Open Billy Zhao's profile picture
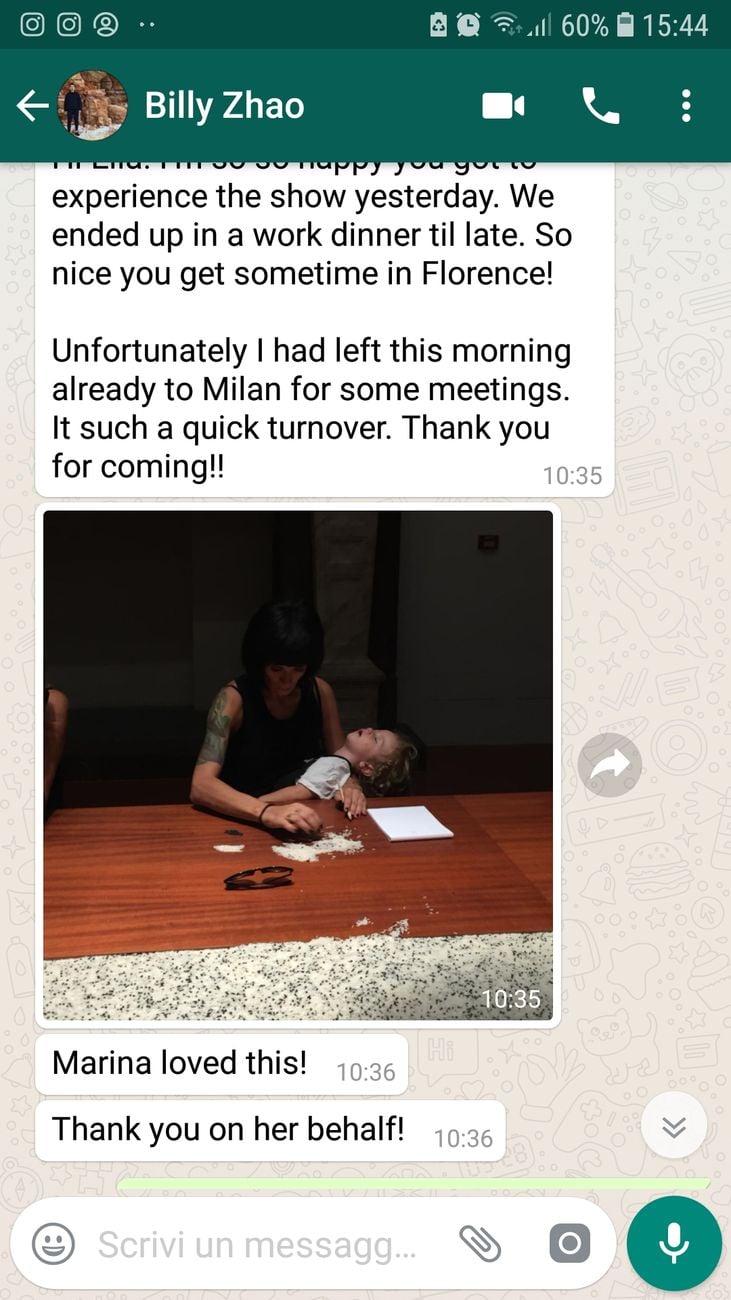 pyautogui.click(x=93, y=105)
